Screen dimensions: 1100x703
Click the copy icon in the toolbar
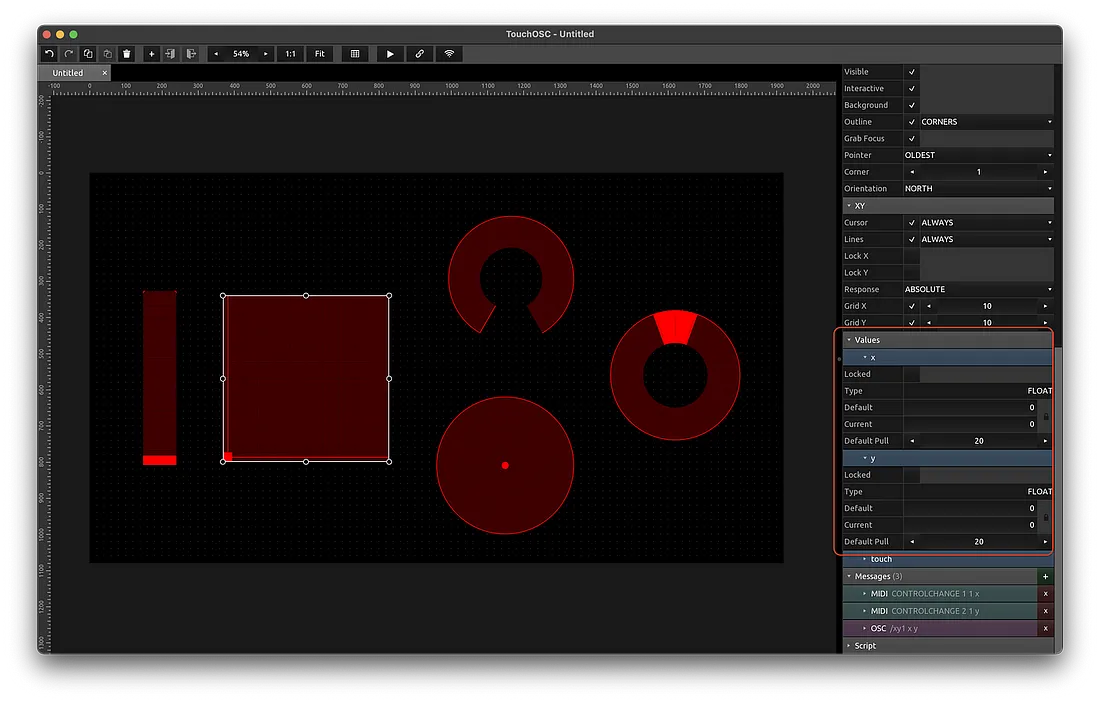coord(88,54)
